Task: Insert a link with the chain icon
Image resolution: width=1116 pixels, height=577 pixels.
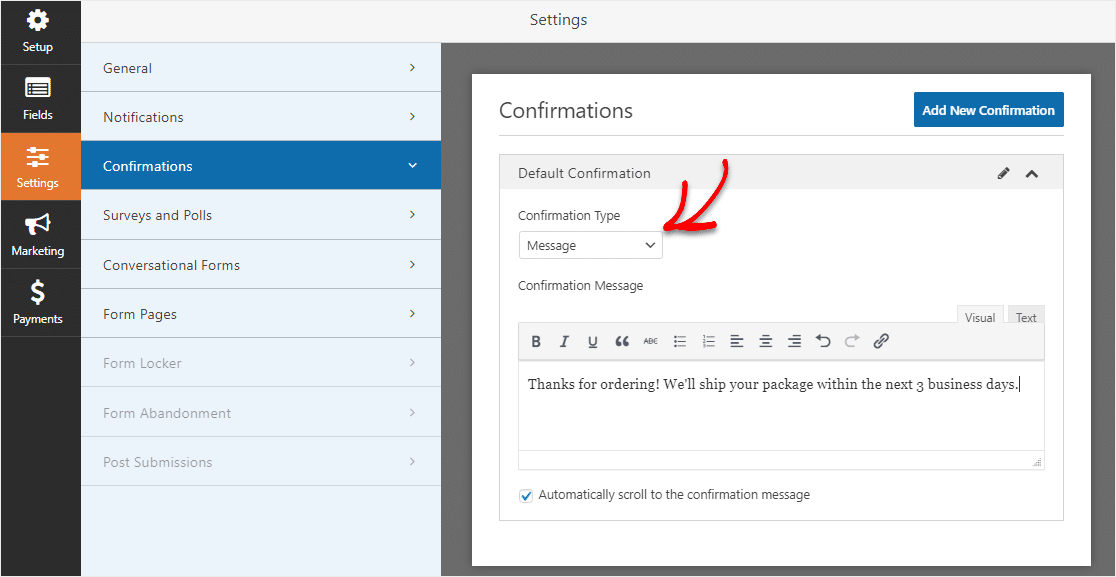Action: coord(881,342)
